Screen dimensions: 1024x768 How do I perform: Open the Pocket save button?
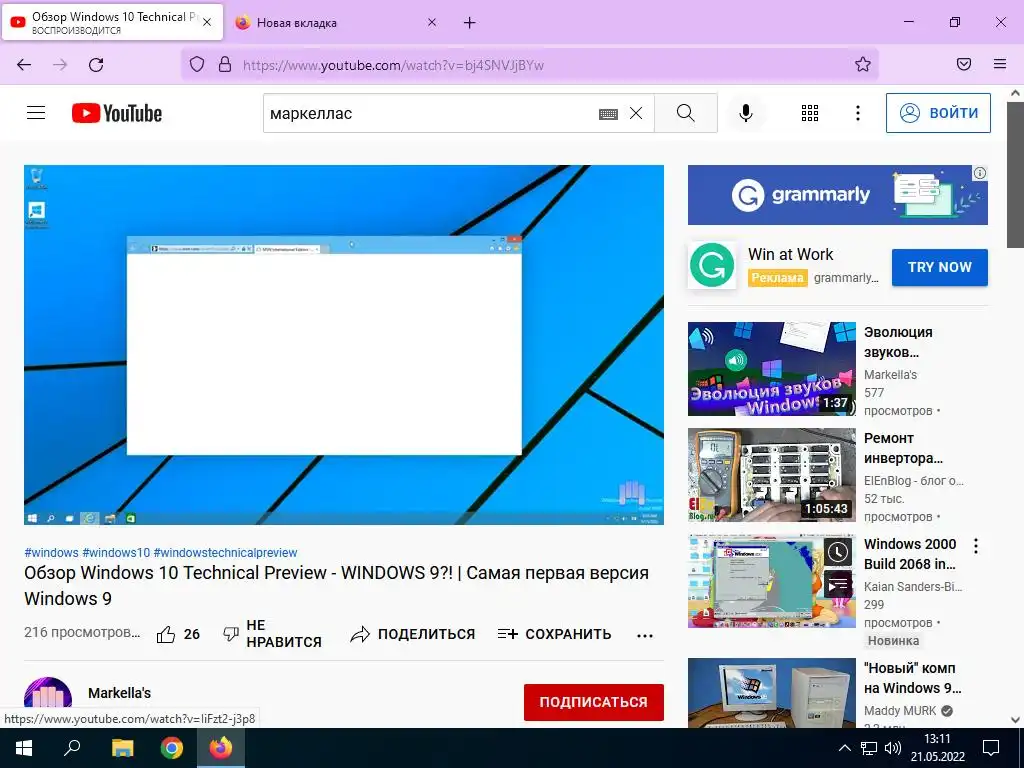coord(964,64)
